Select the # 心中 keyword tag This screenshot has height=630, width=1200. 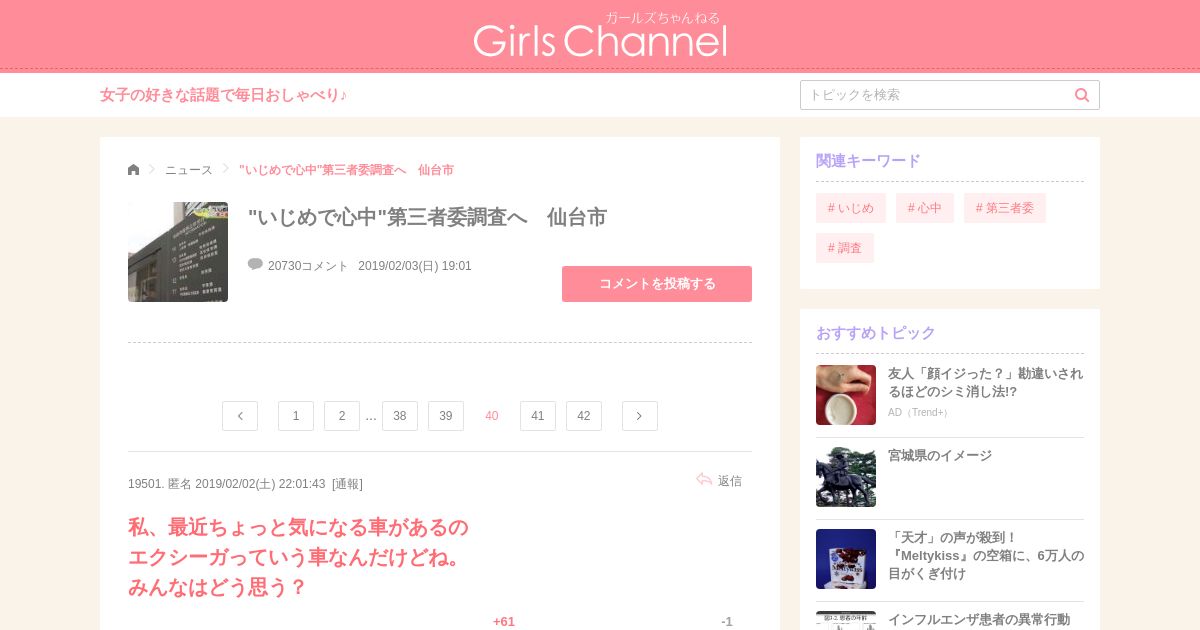925,208
